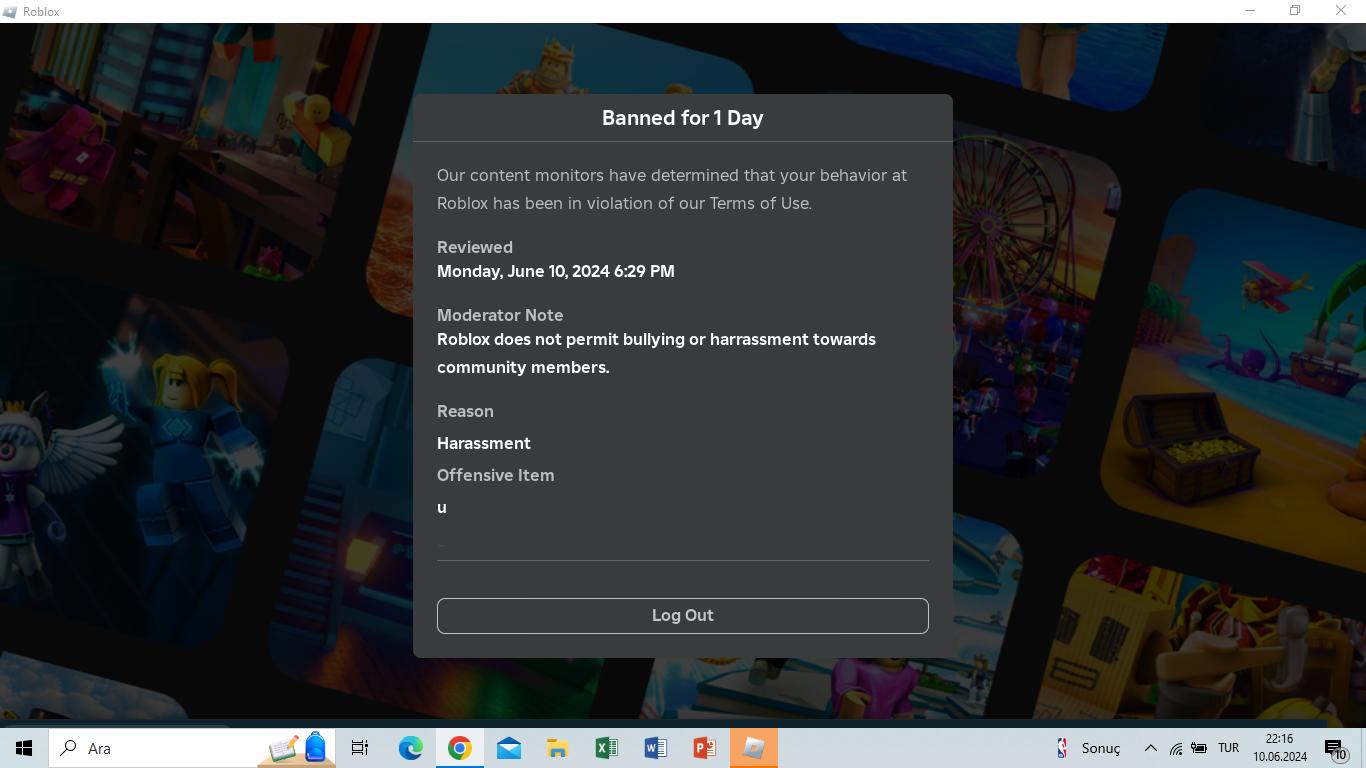Screen dimensions: 1366x768
Task: Open the Windows Start menu
Action: pyautogui.click(x=24, y=748)
